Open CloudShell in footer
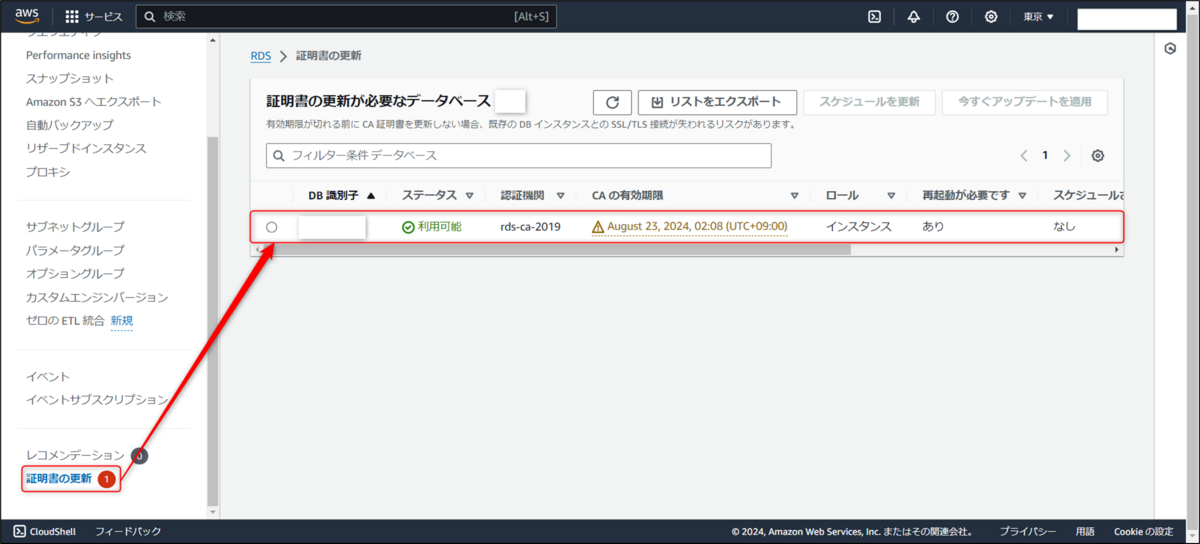 (46, 531)
